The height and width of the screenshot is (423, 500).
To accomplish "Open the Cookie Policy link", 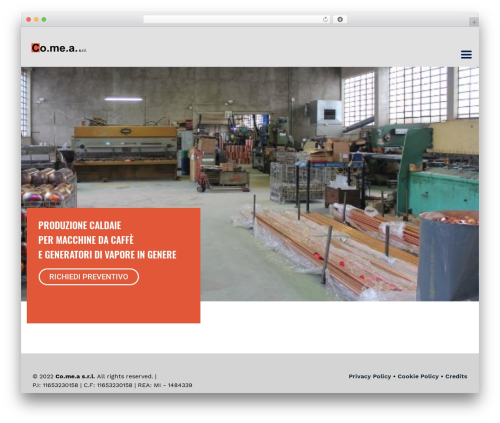I will [x=418, y=376].
